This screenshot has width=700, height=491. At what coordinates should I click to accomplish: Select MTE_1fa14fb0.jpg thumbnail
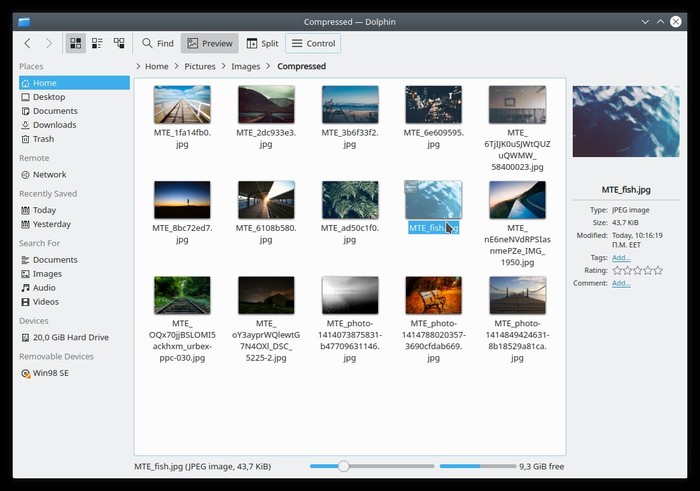click(182, 104)
